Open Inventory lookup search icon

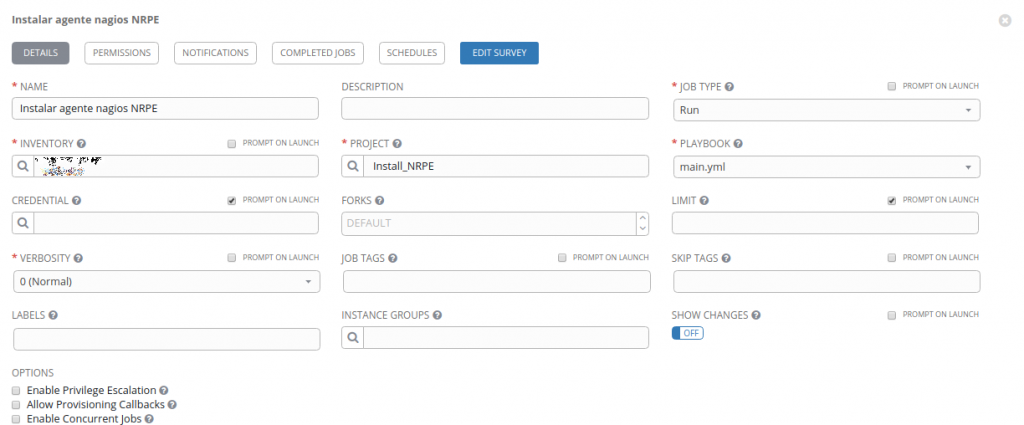click(23, 166)
